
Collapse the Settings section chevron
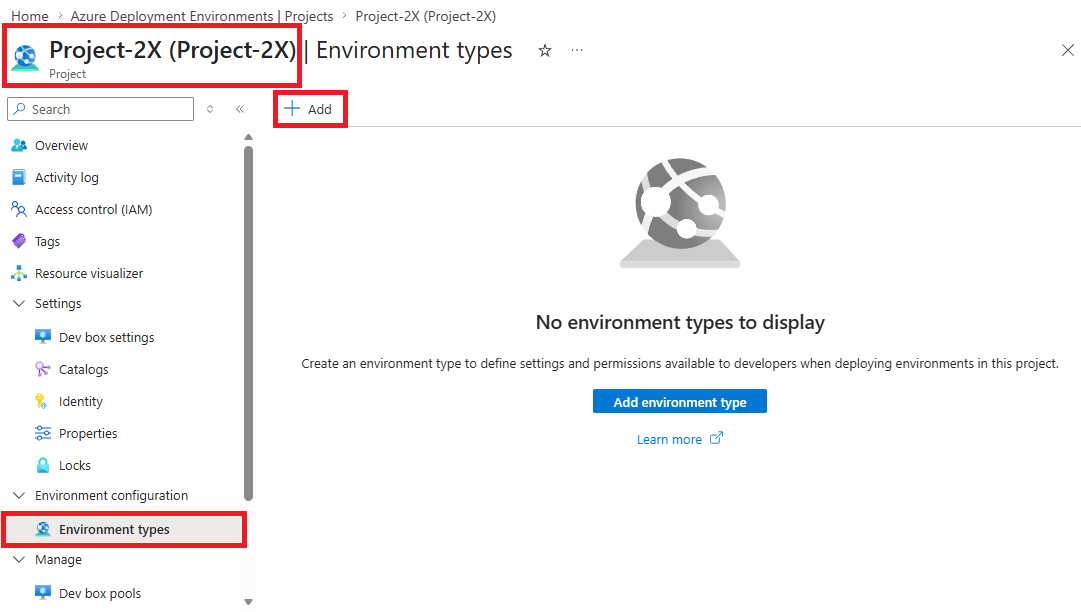19,303
